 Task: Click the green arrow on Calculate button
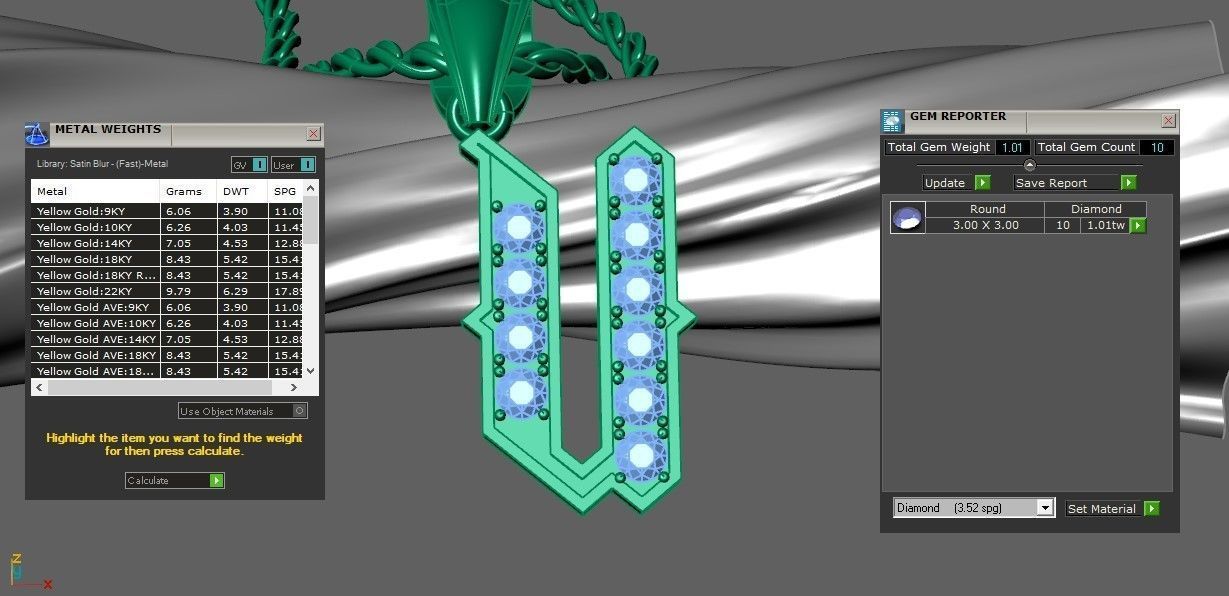click(217, 481)
